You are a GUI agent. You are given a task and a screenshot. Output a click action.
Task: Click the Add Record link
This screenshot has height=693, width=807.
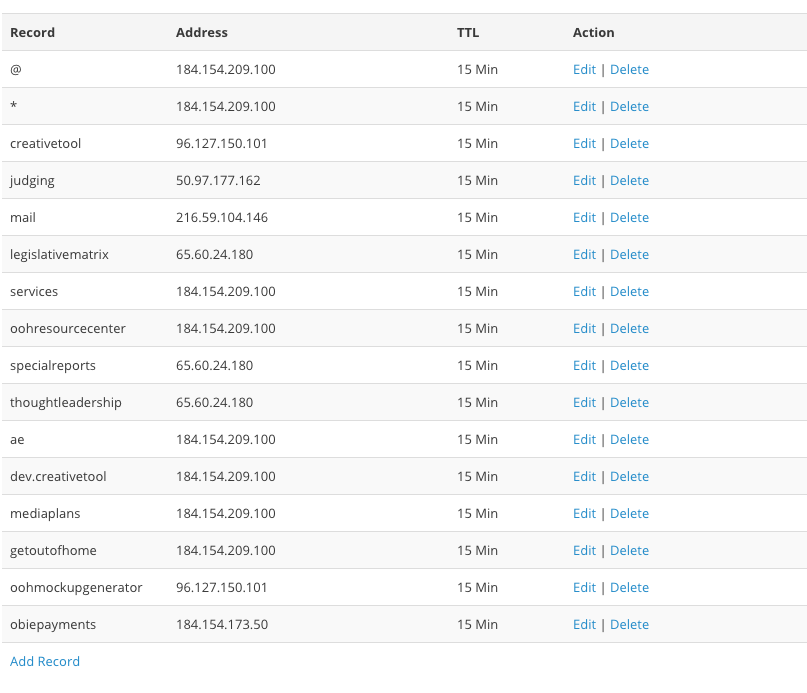pyautogui.click(x=45, y=662)
